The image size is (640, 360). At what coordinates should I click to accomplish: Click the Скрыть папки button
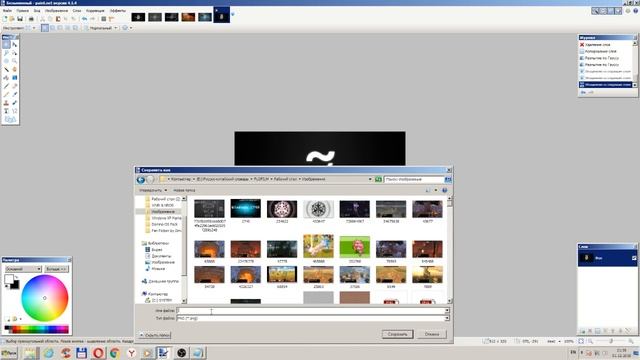(155, 335)
